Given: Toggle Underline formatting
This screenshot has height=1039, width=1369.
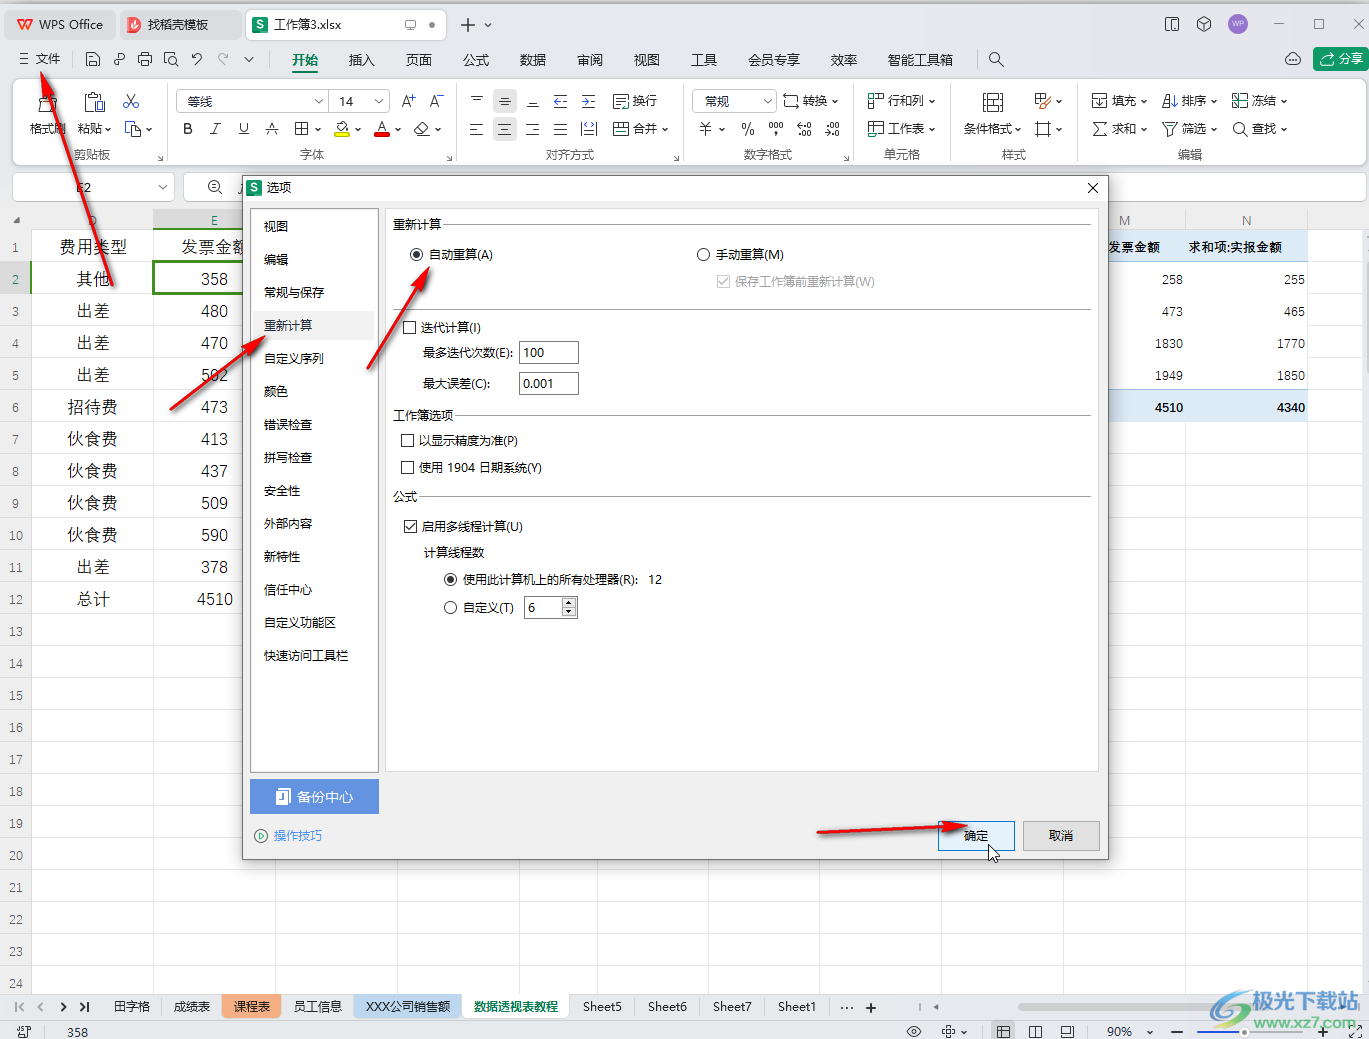Looking at the screenshot, I should [244, 129].
